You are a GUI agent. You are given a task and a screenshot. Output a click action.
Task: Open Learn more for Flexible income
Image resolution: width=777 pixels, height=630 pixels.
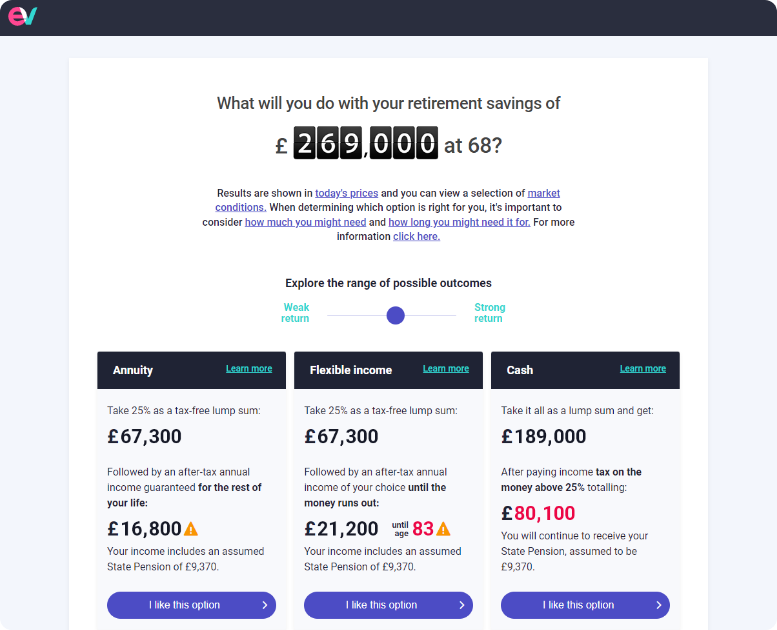(x=445, y=369)
